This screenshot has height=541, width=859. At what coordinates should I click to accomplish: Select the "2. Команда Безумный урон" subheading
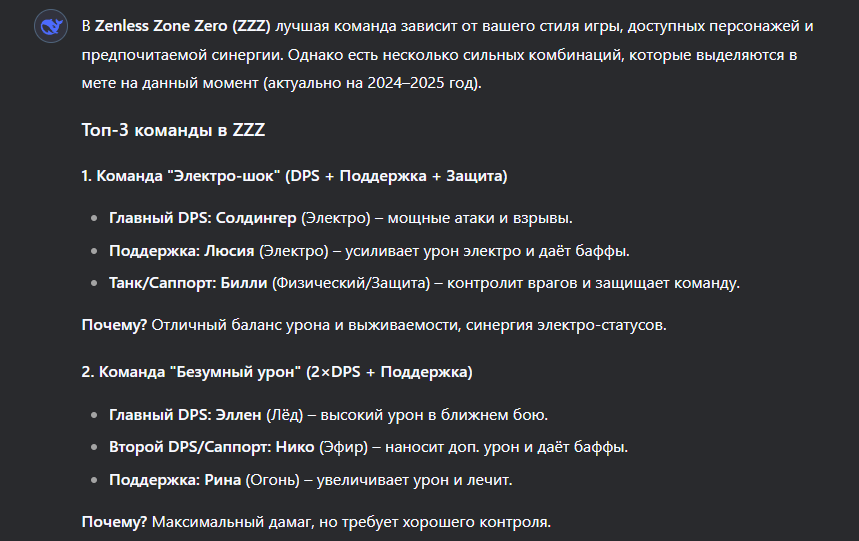pos(277,372)
